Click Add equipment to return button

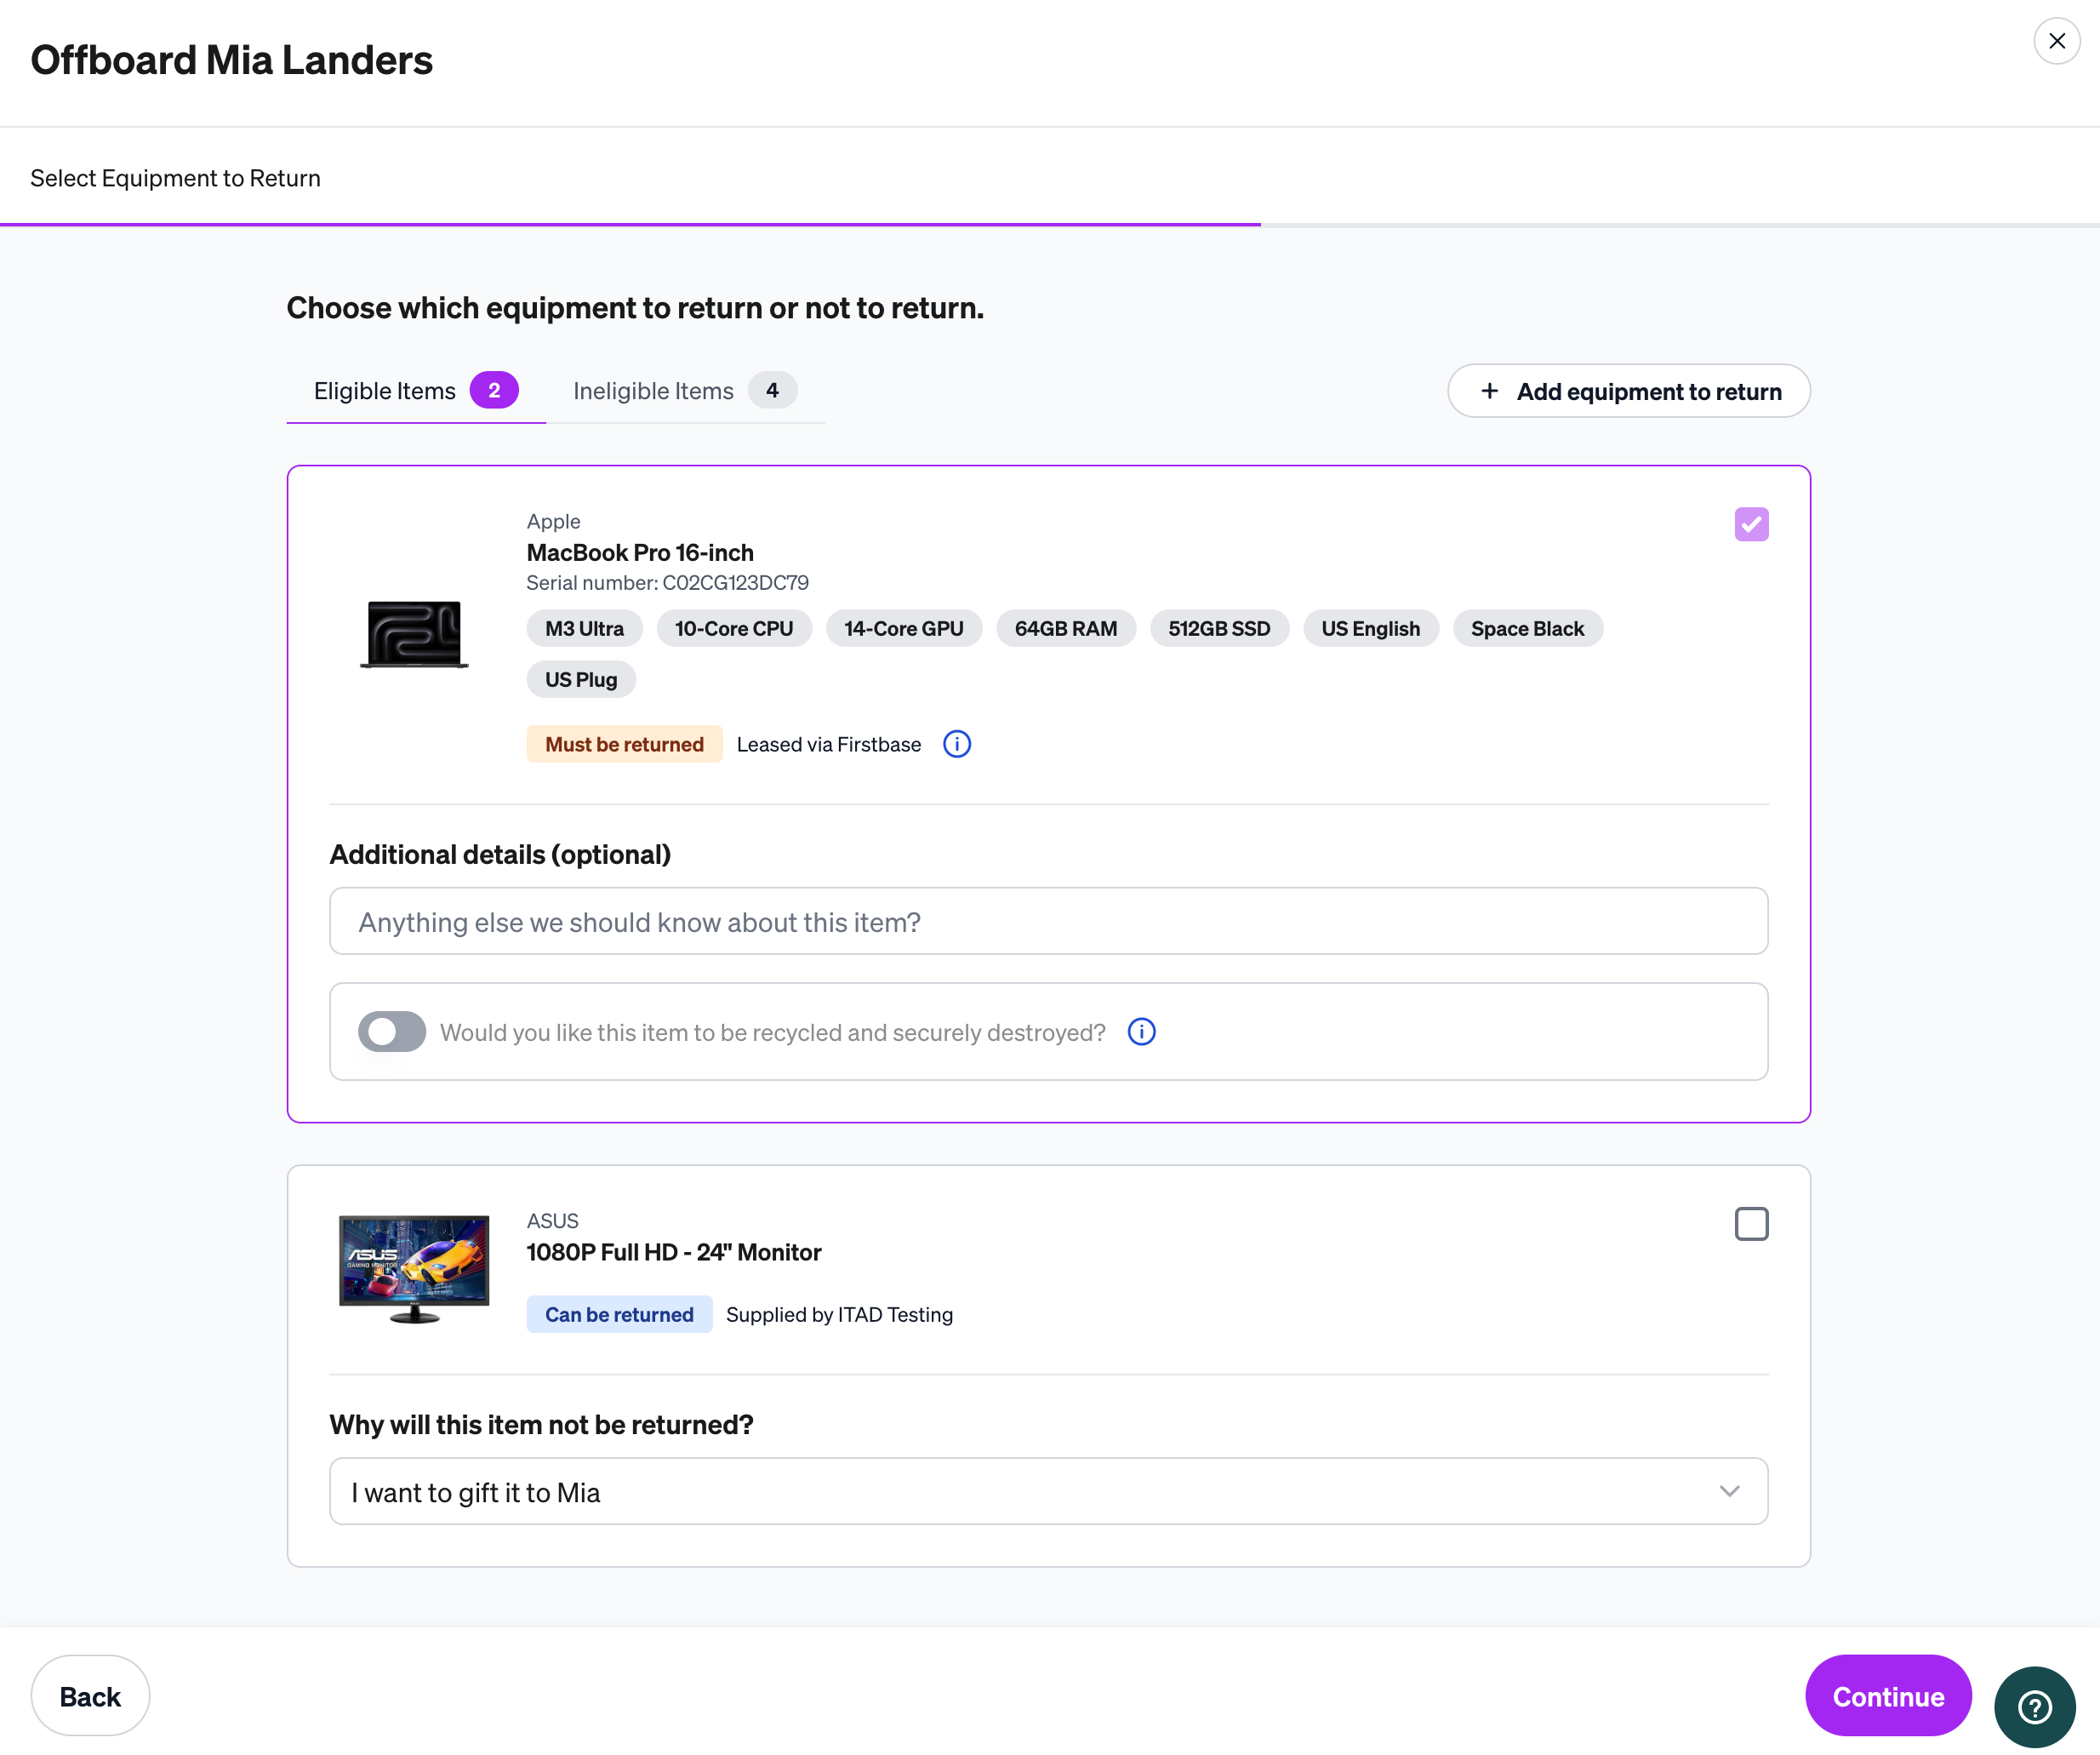pos(1628,391)
